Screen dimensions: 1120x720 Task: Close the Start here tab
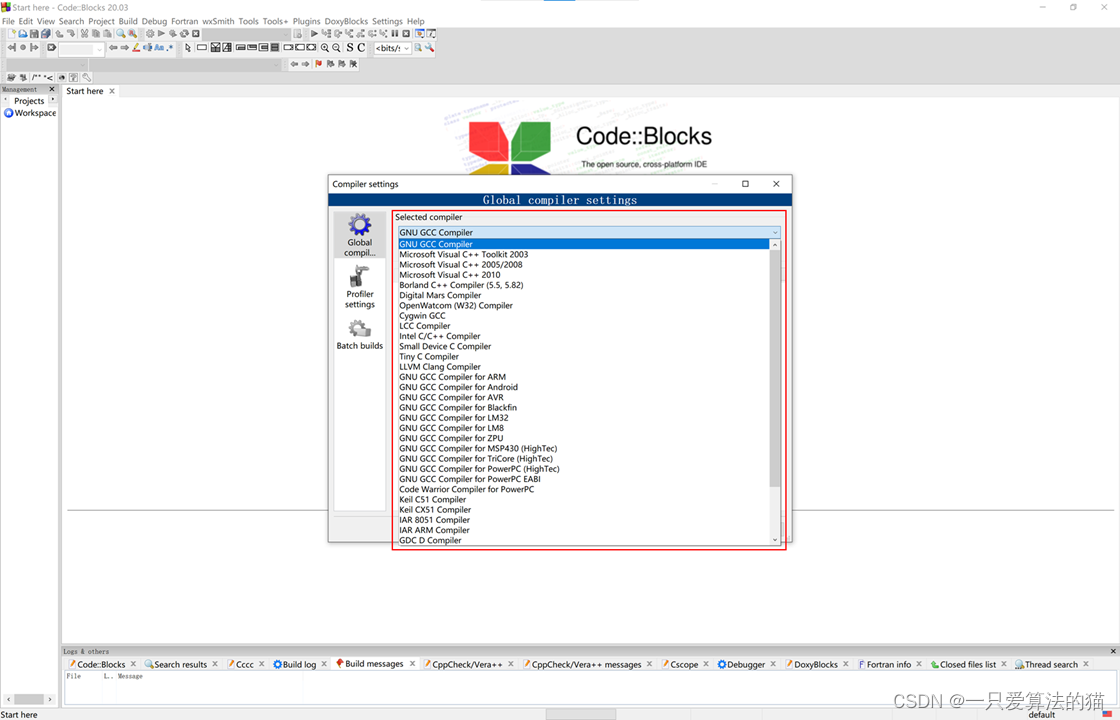[x=111, y=91]
